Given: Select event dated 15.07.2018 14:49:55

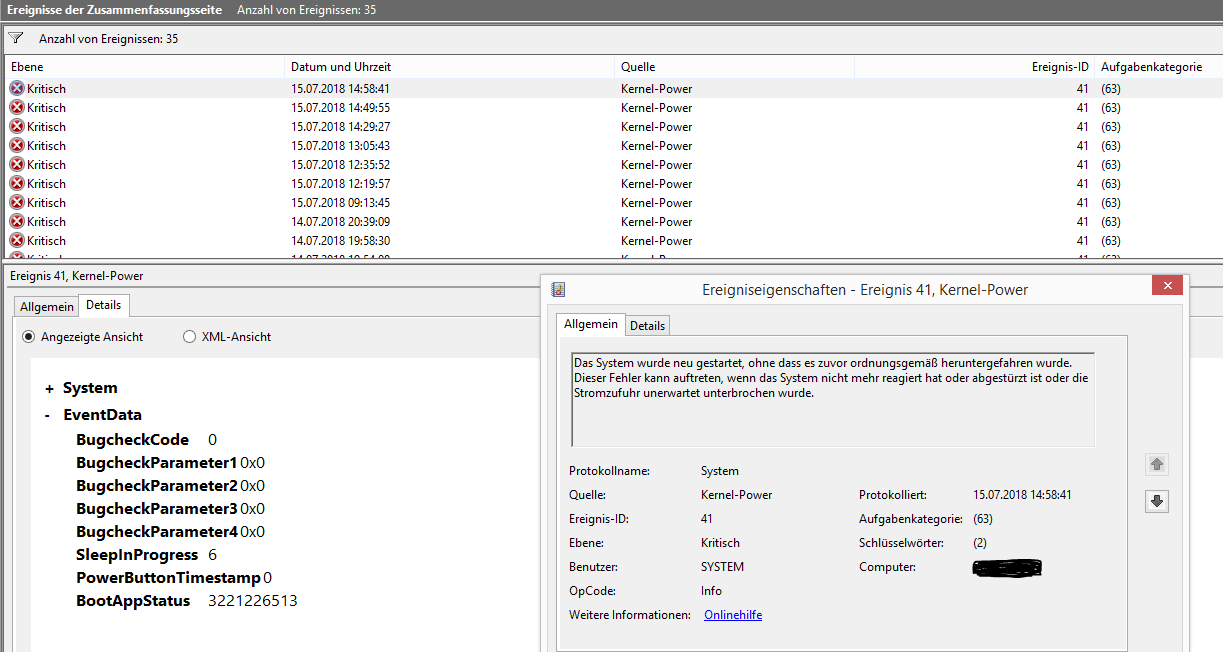Looking at the screenshot, I should pyautogui.click(x=612, y=107).
